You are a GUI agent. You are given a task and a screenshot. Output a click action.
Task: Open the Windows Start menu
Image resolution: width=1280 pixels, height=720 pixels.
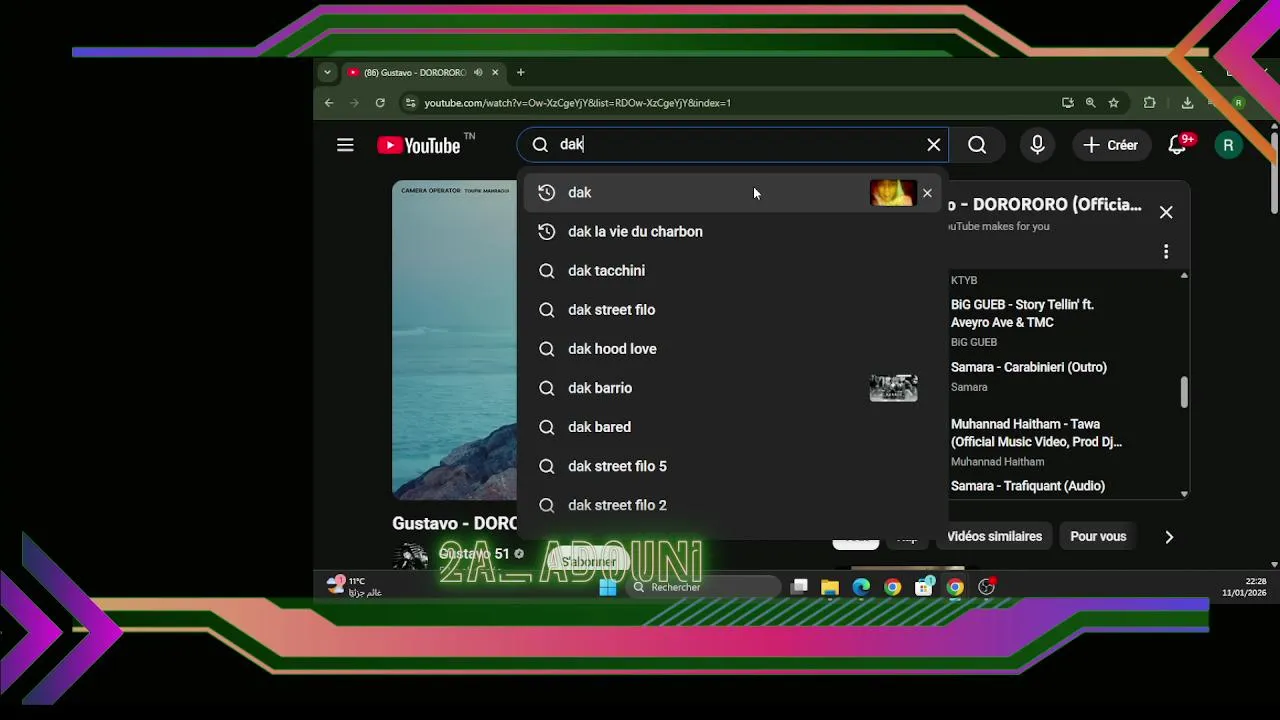coord(608,587)
